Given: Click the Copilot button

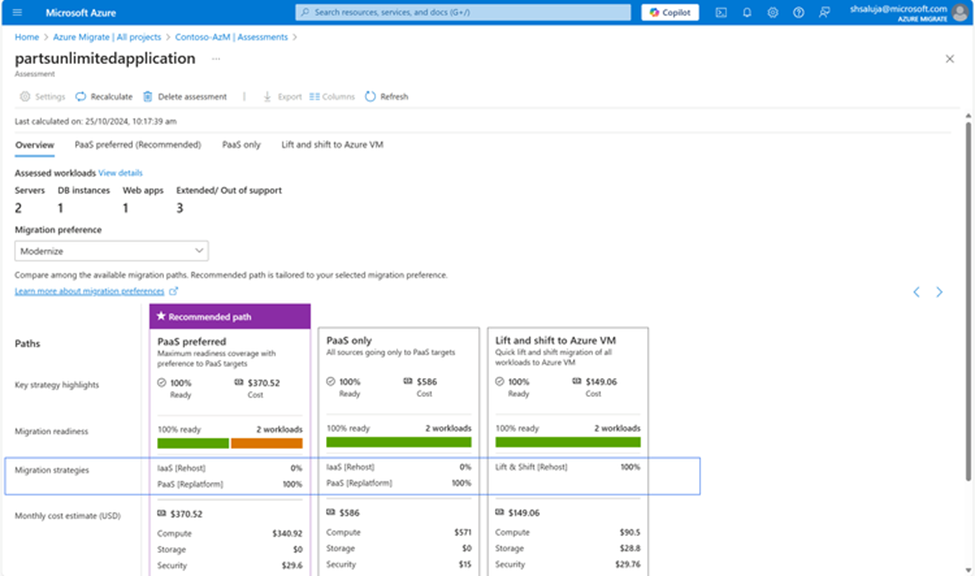Looking at the screenshot, I should [x=670, y=12].
